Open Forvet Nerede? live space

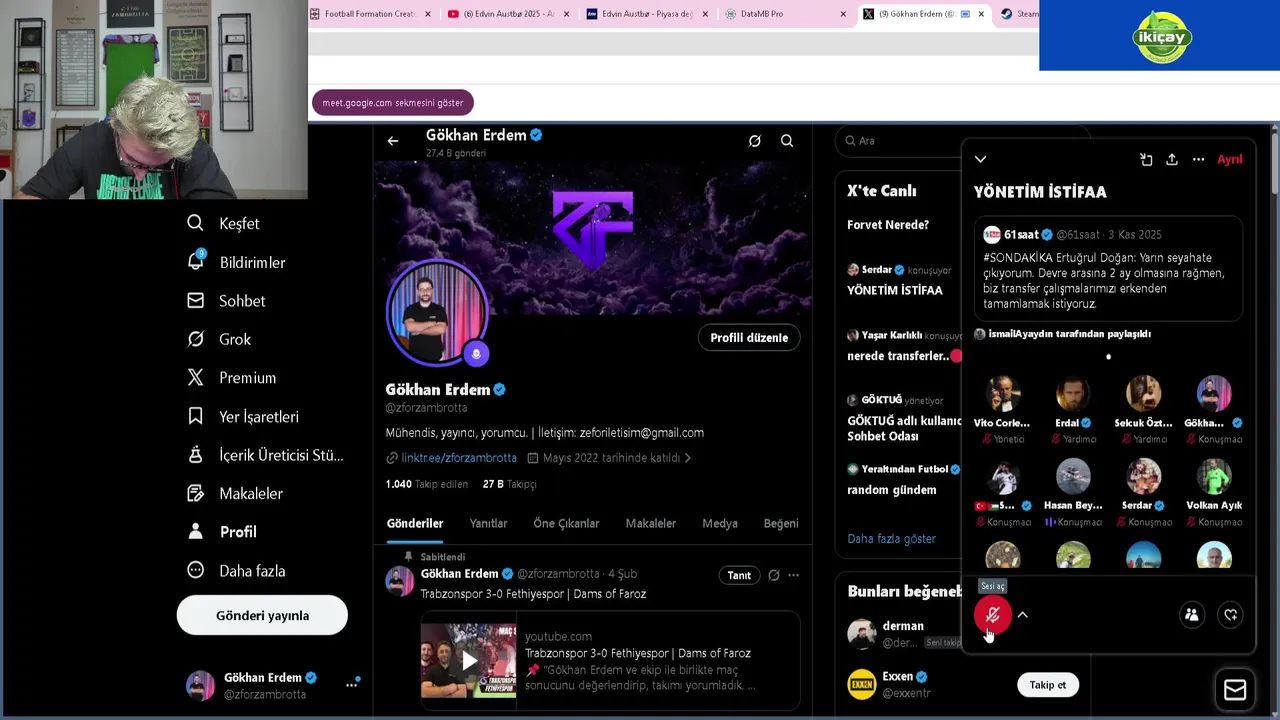888,225
